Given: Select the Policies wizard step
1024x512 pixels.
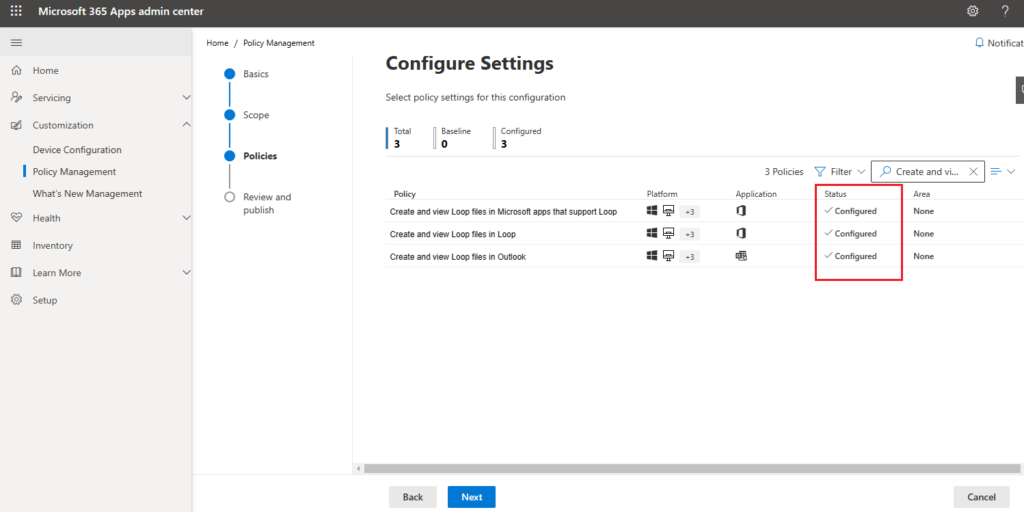Looking at the screenshot, I should point(260,156).
